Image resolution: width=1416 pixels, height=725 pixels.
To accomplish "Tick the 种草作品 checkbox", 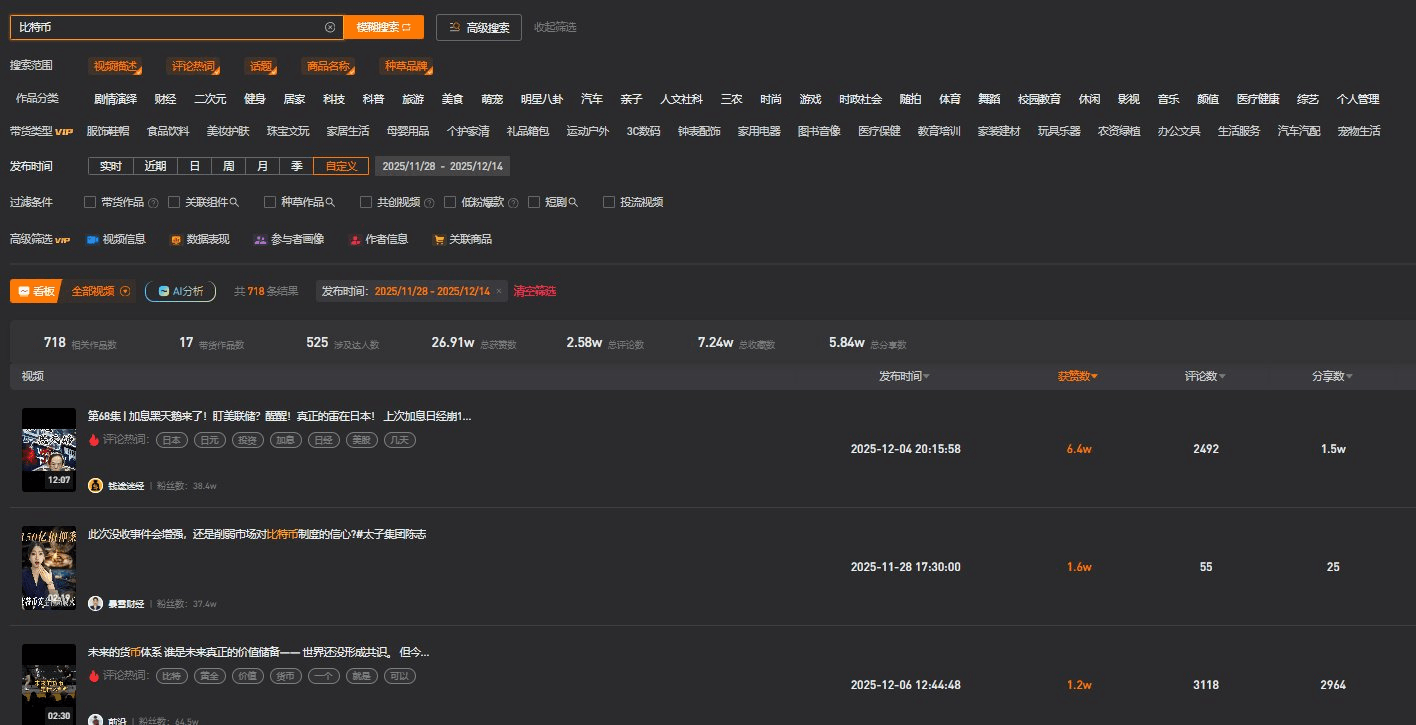I will [270, 202].
